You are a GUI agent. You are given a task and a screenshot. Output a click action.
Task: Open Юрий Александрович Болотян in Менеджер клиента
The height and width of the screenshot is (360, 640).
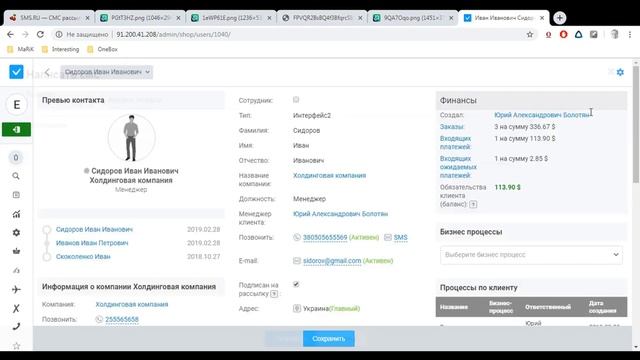[x=340, y=214]
